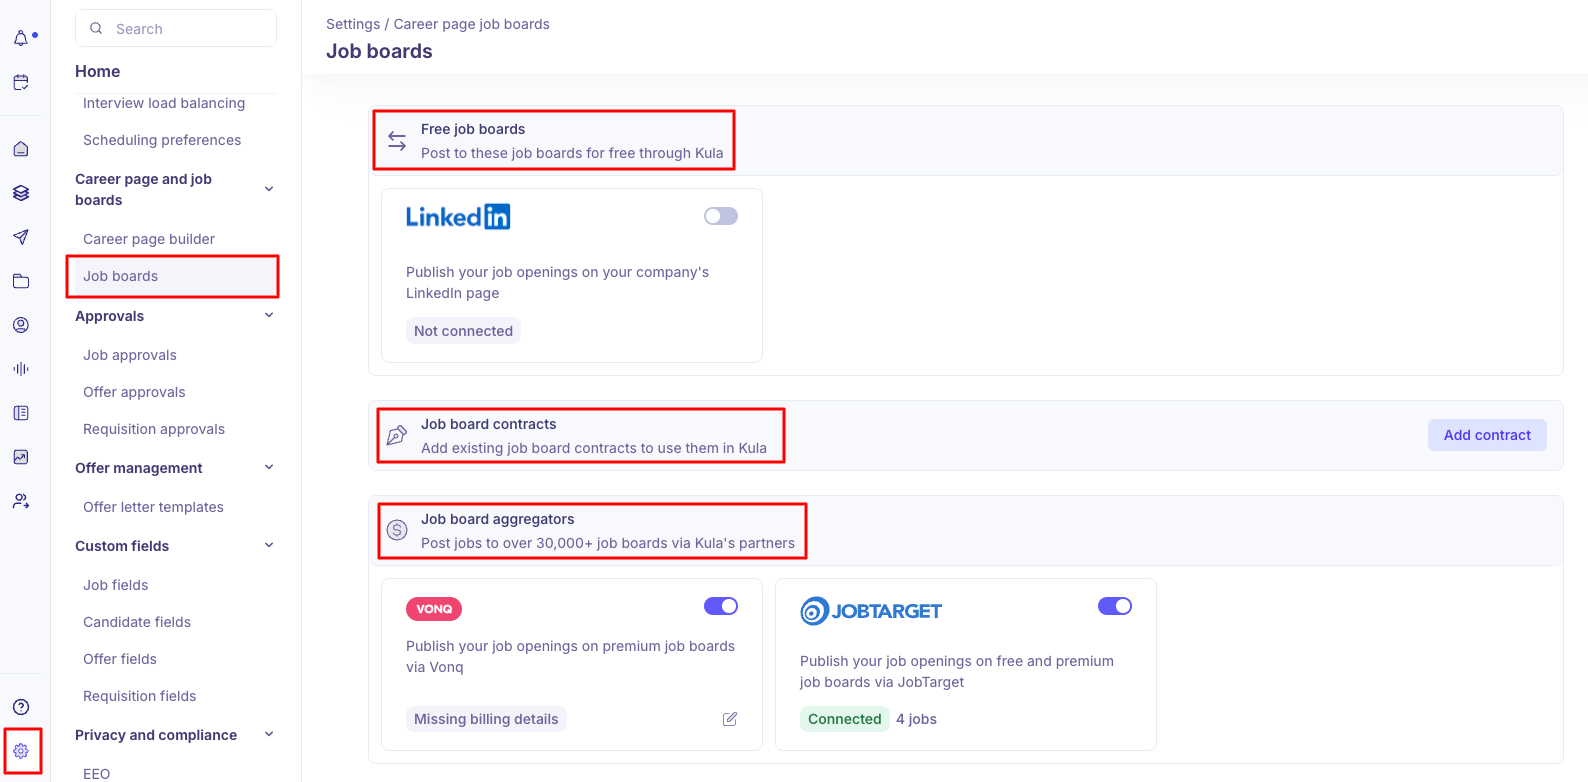This screenshot has height=782, width=1588.
Task: Open Offer approvals settings
Action: click(134, 392)
